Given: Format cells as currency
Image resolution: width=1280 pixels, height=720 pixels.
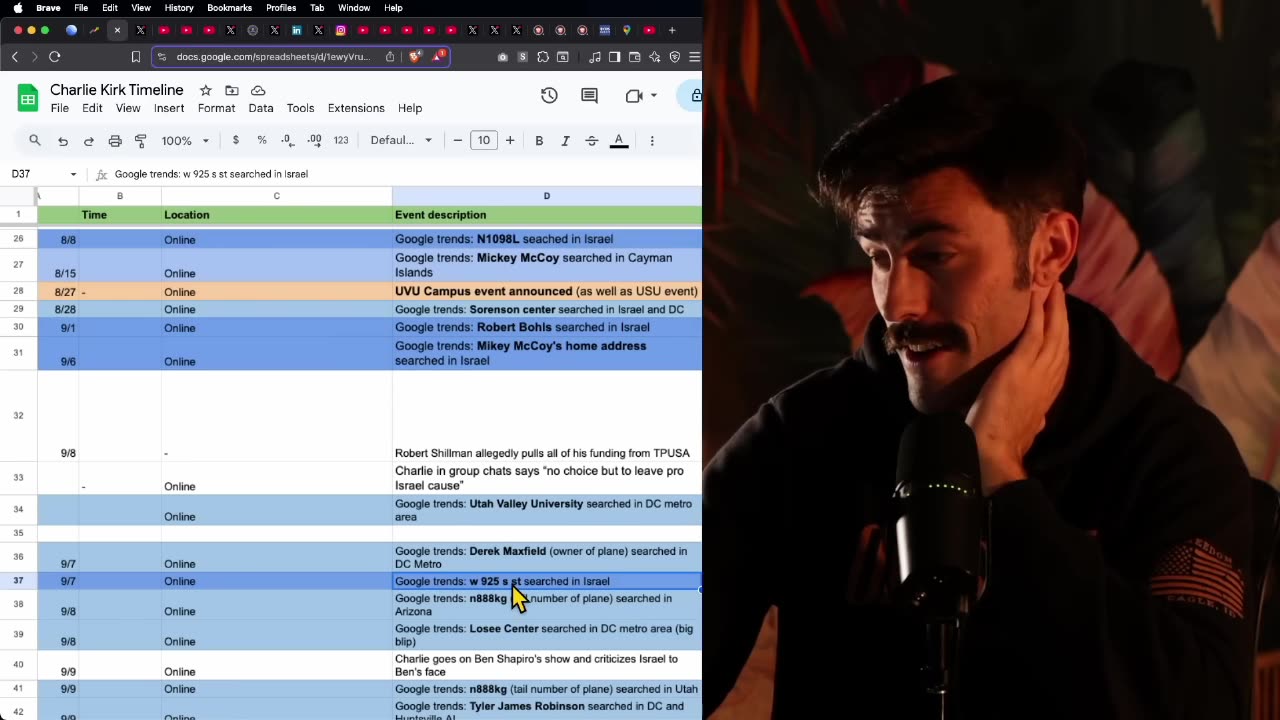Looking at the screenshot, I should click(x=235, y=140).
